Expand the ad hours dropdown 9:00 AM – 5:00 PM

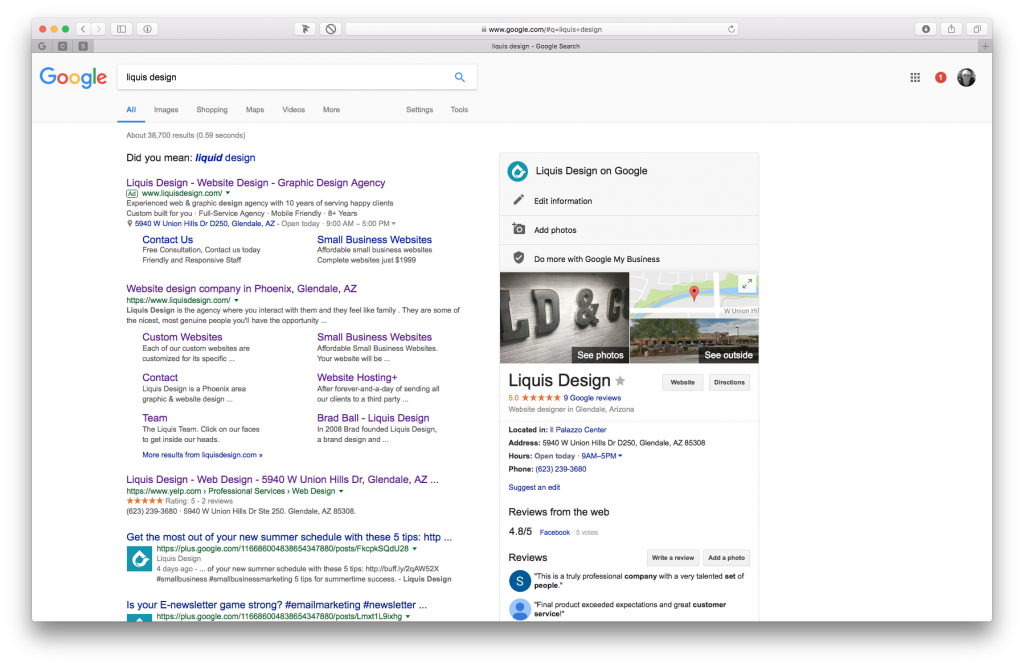pyautogui.click(x=393, y=223)
